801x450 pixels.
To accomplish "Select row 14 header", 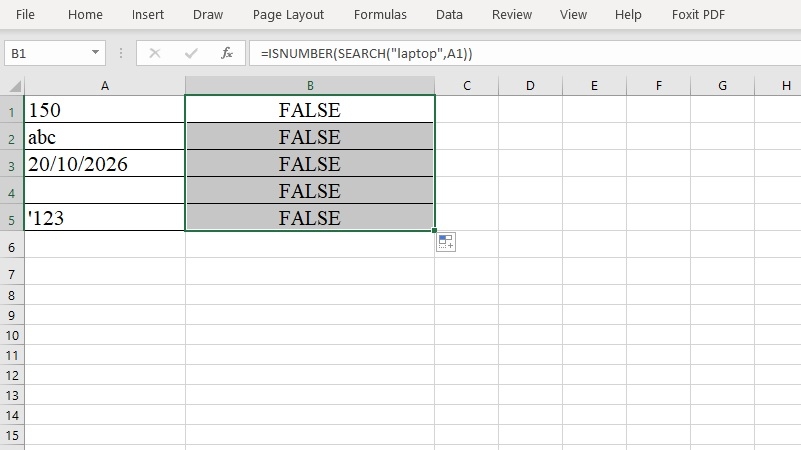I will click(x=12, y=415).
